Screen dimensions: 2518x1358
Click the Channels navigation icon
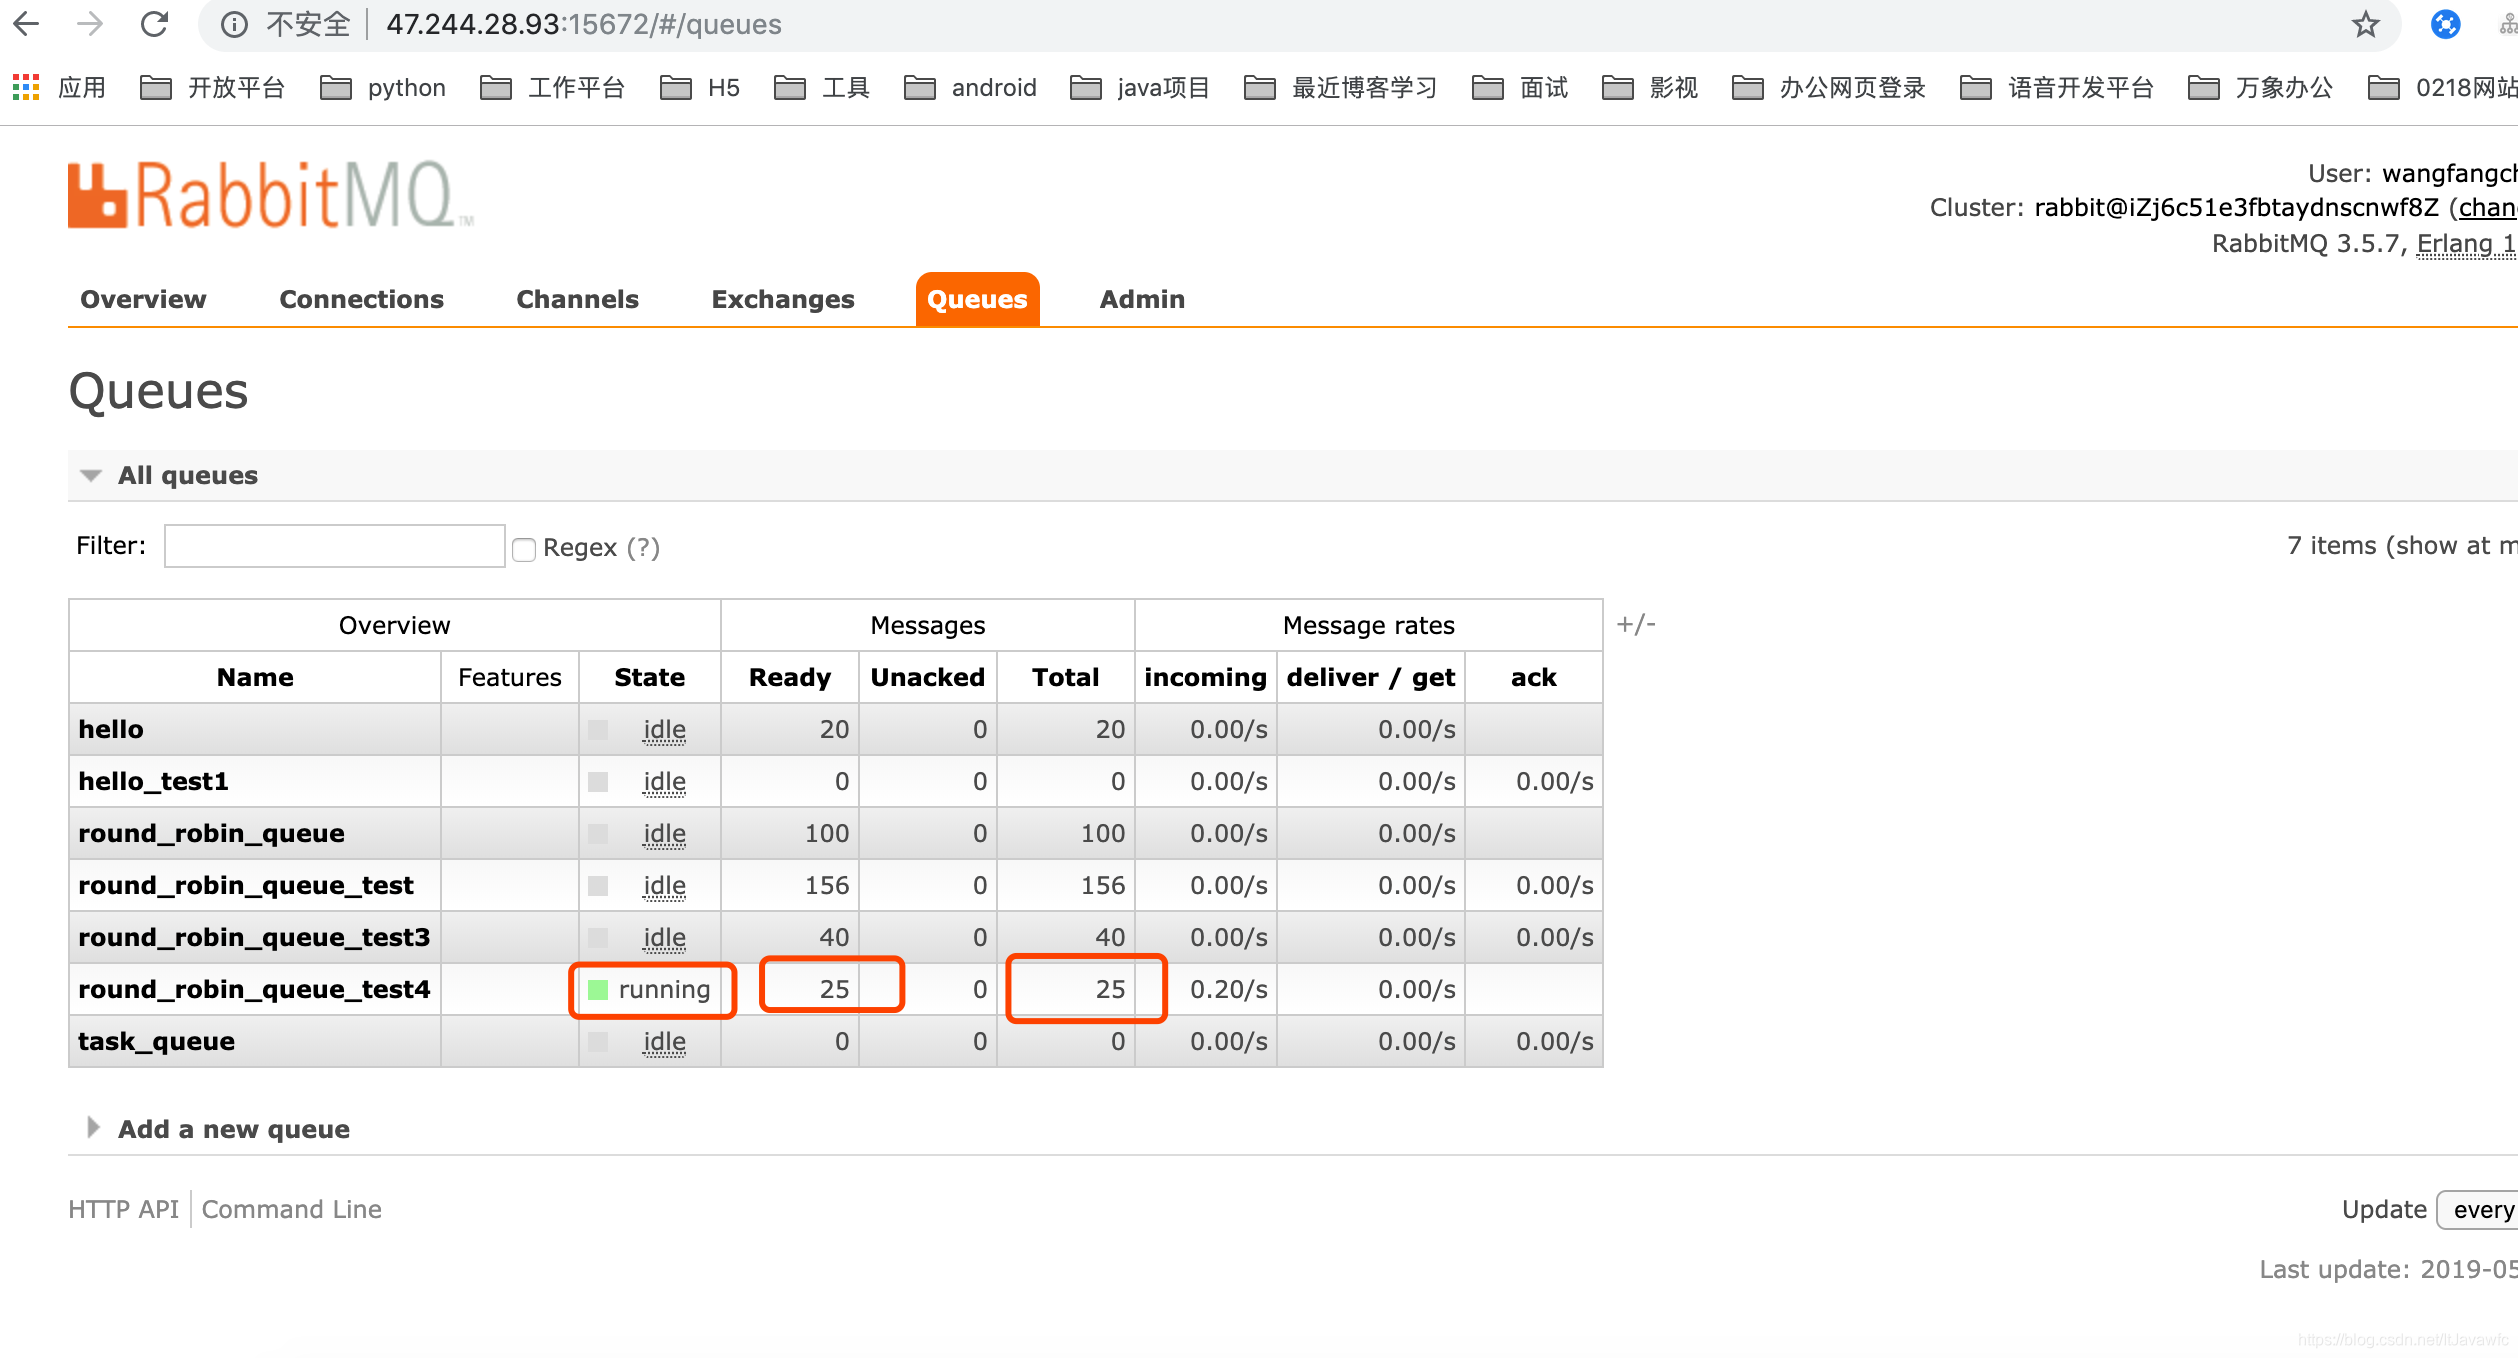[x=577, y=298]
